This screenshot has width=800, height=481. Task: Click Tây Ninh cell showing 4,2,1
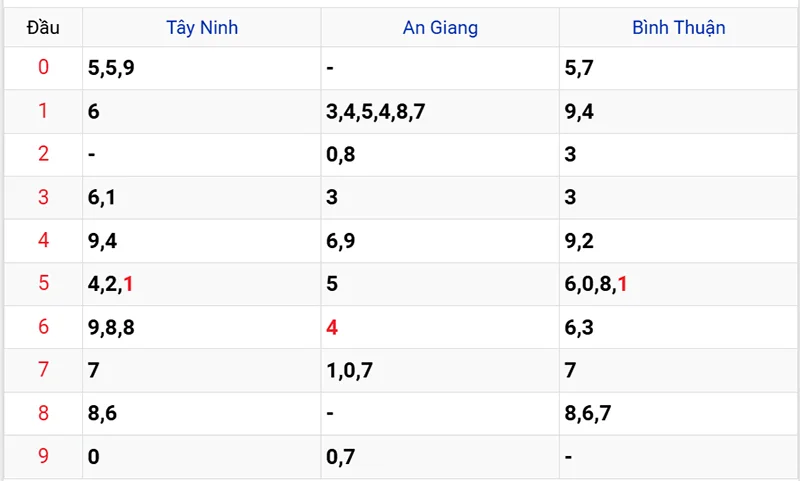tap(202, 284)
